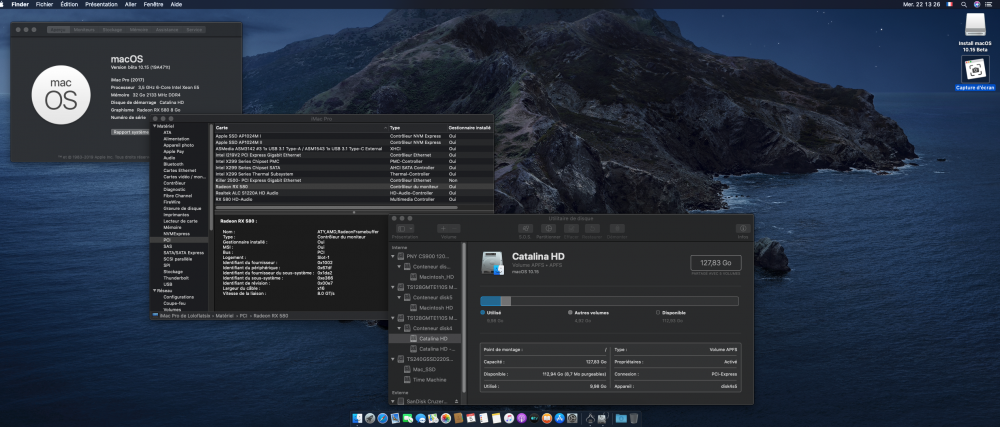Open System Preferences in the Dock

tap(572, 418)
